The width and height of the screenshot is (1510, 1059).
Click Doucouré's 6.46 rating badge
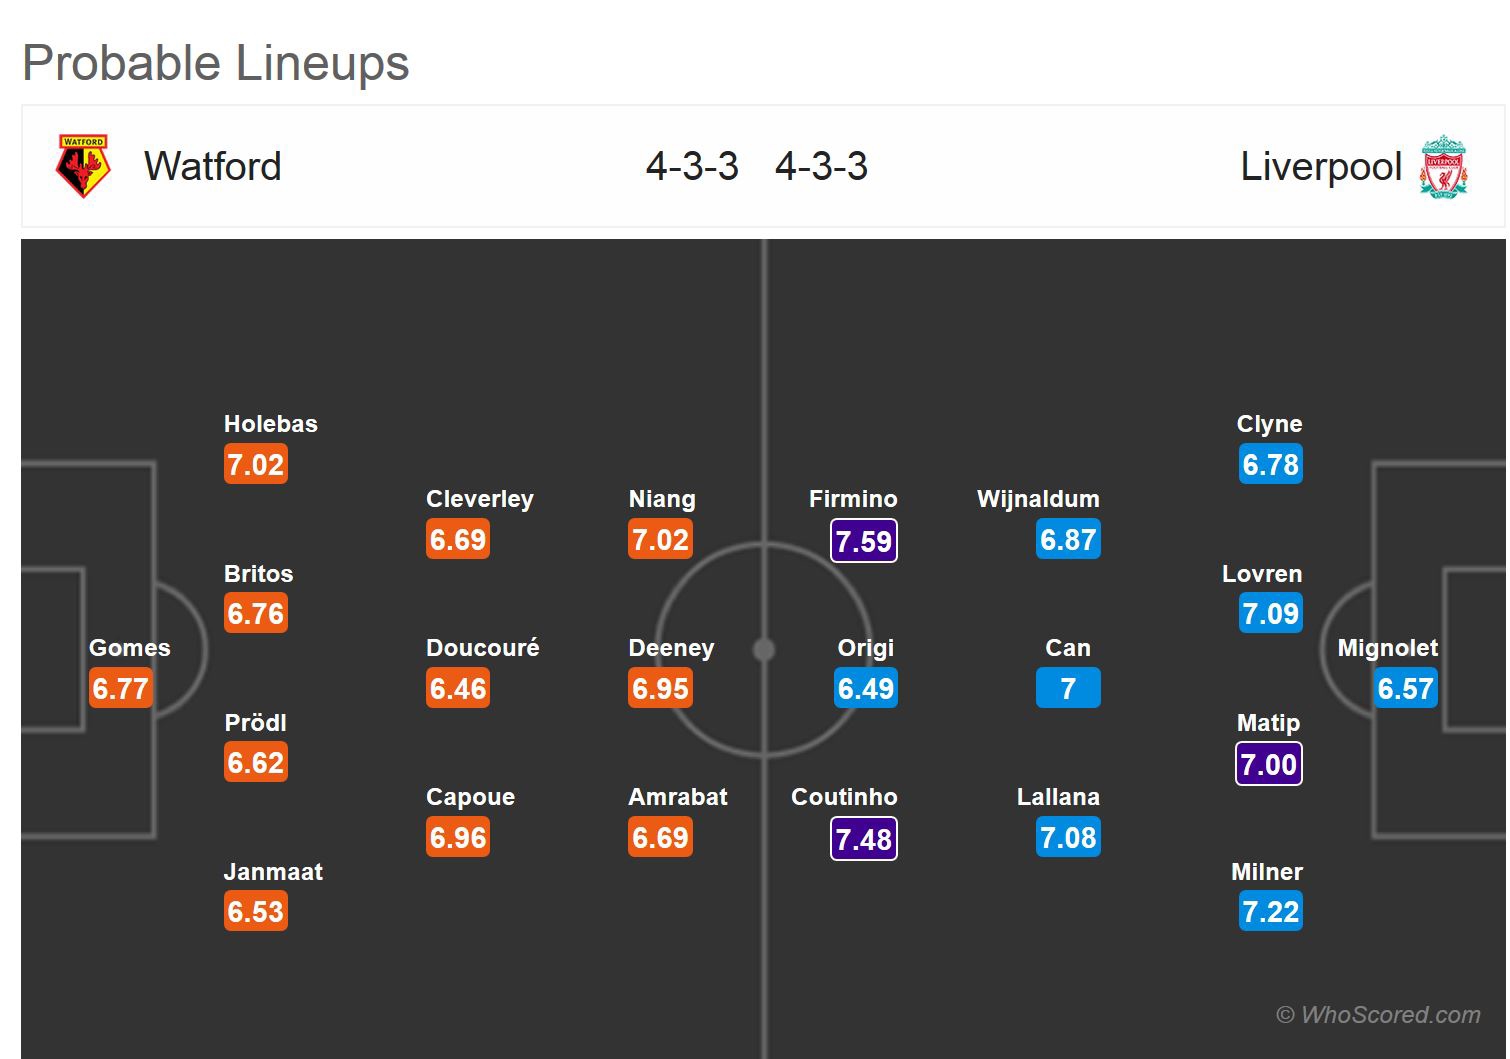click(x=458, y=689)
